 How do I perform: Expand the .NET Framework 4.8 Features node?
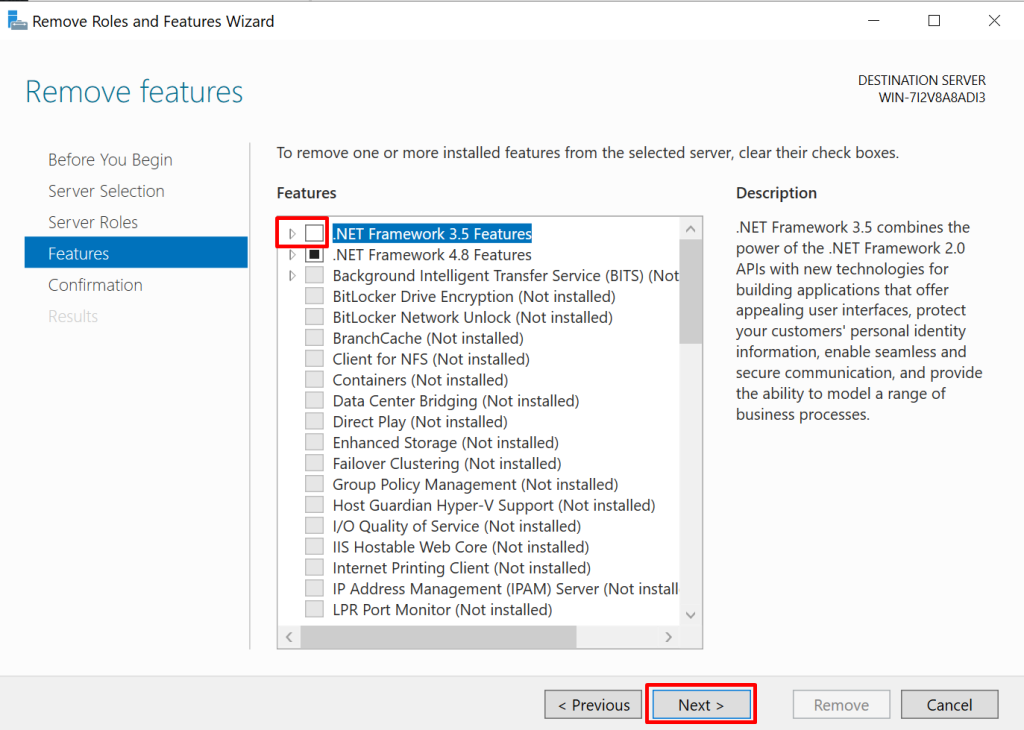click(x=292, y=255)
